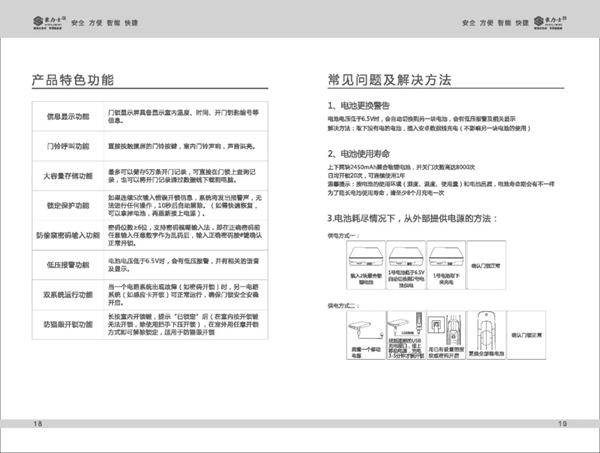Click the line starting 解决方法：取下没有电的电池

[429, 128]
